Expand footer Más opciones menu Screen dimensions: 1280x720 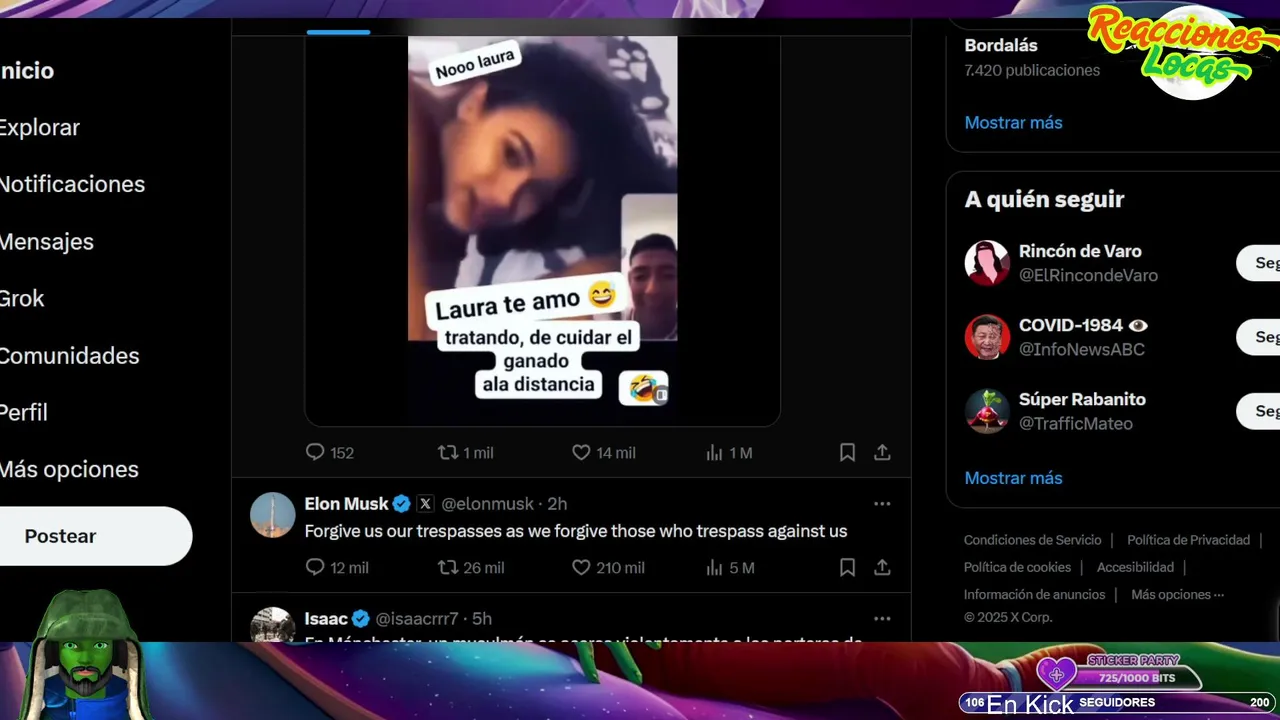pyautogui.click(x=1177, y=594)
